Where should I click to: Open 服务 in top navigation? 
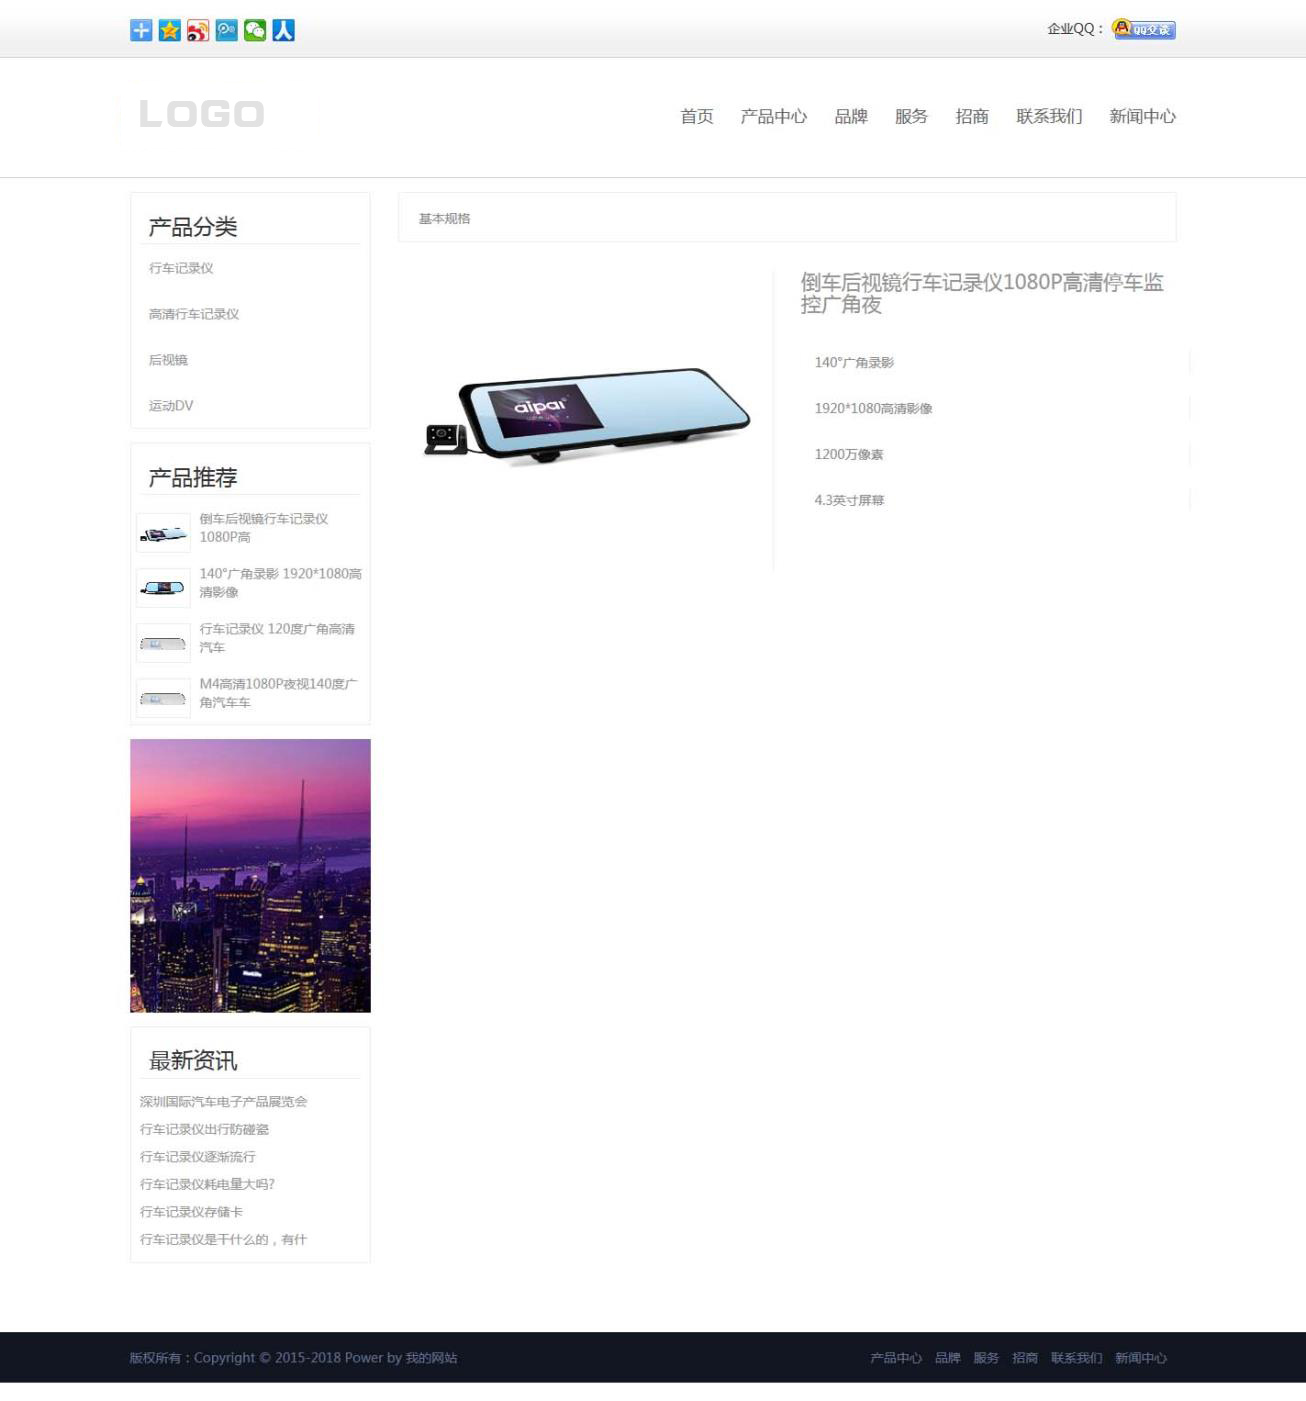pyautogui.click(x=911, y=117)
